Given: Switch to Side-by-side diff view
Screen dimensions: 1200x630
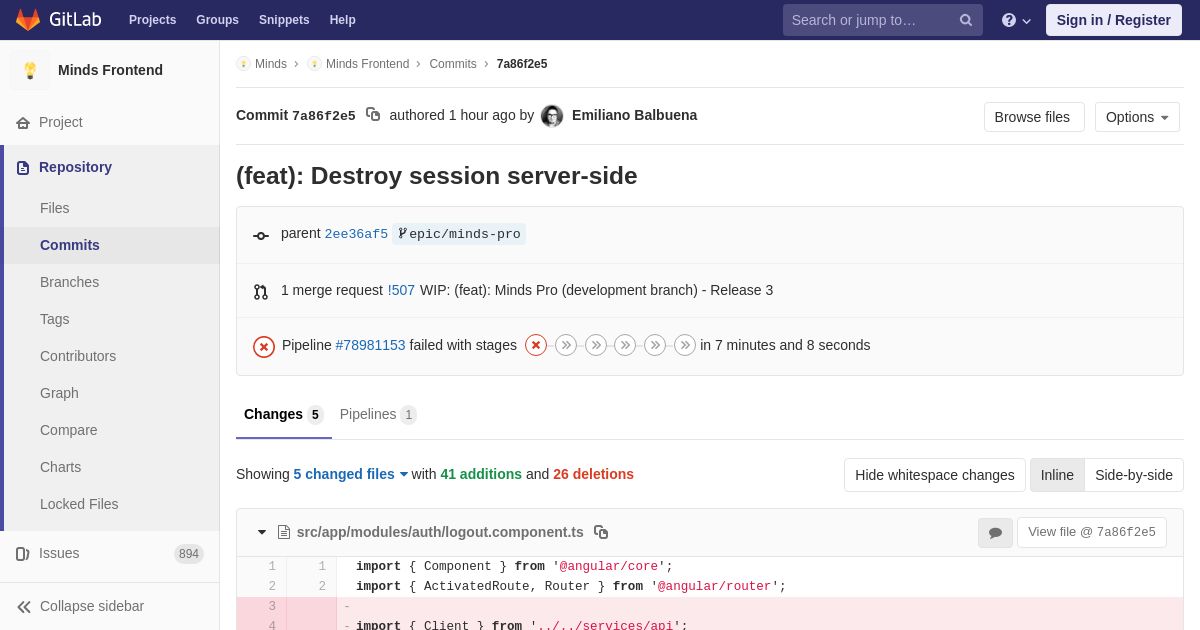Looking at the screenshot, I should click(1133, 475).
